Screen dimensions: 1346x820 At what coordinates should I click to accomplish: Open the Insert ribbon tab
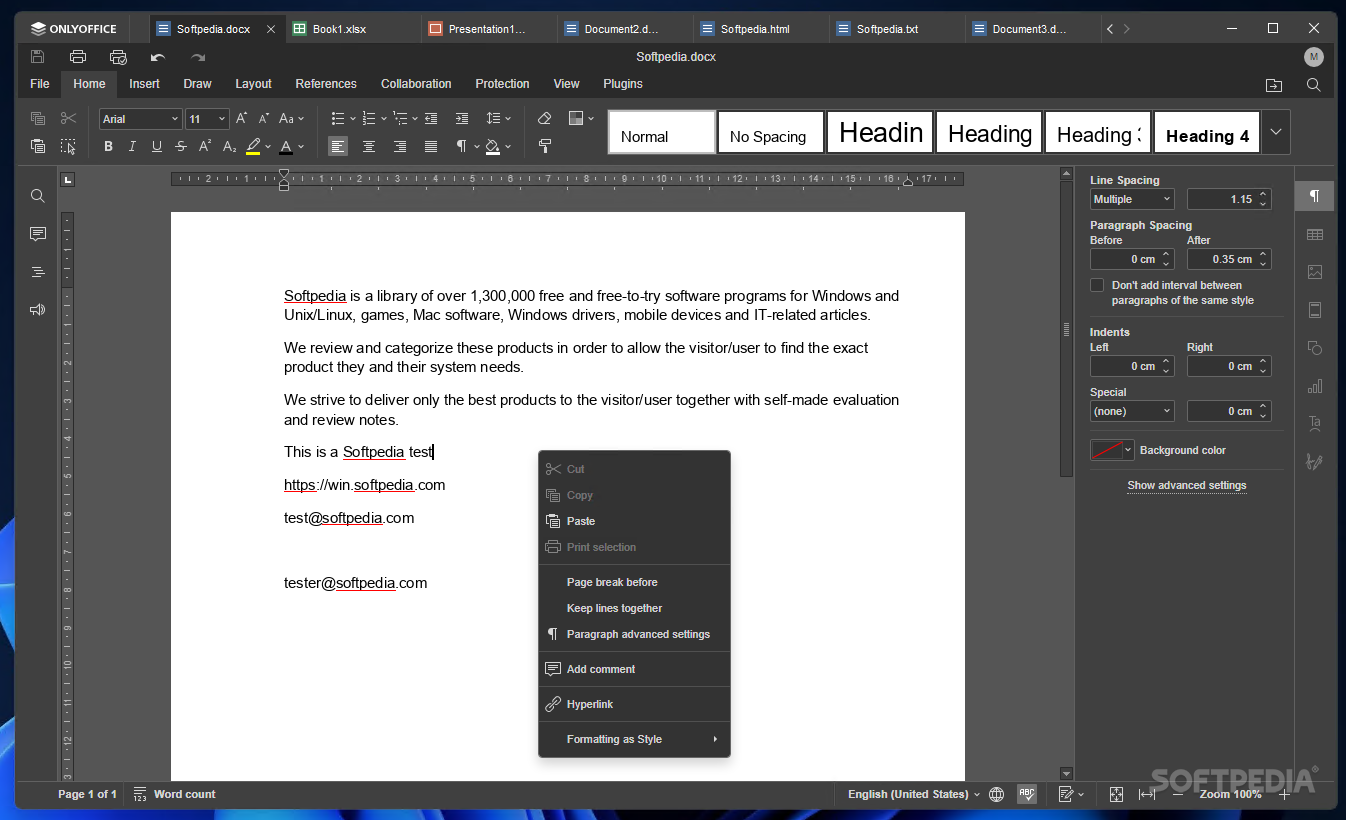144,84
